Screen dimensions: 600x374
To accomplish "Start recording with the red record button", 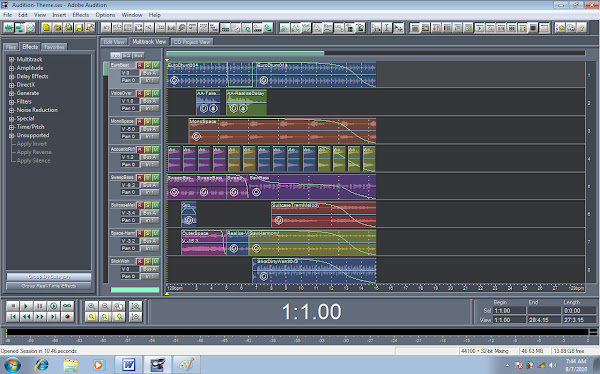I will coord(67,317).
